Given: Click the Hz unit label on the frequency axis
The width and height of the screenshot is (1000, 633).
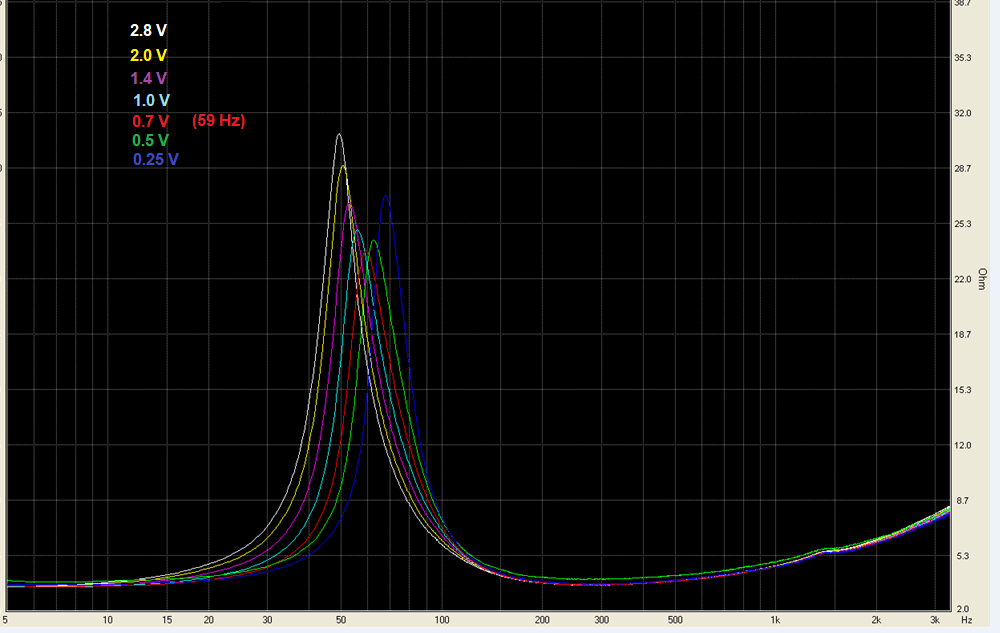Looking at the screenshot, I should (x=966, y=620).
